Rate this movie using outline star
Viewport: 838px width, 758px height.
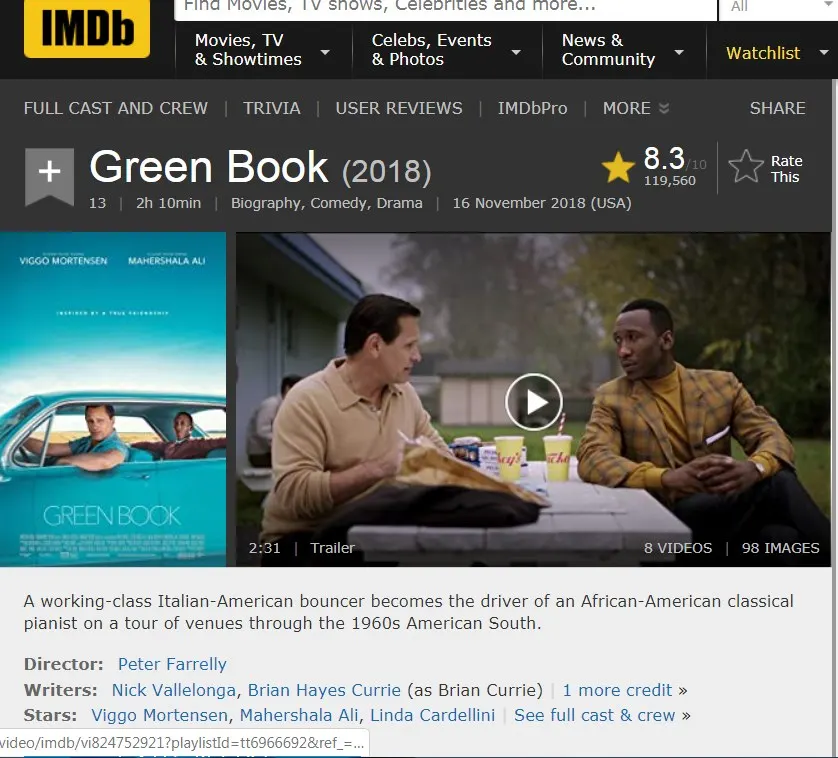click(746, 167)
